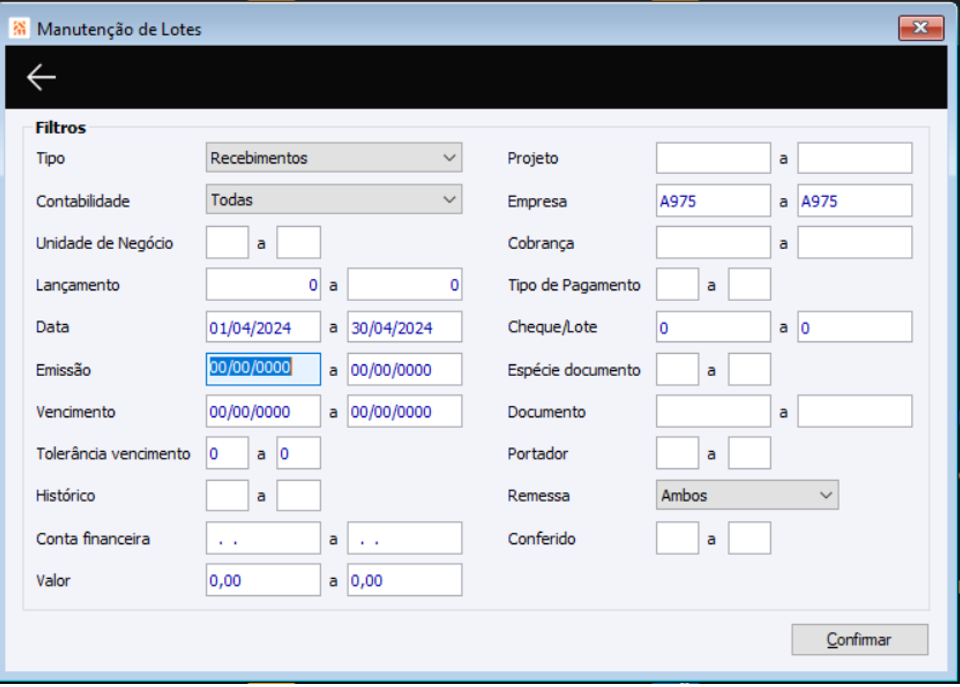Screen dimensions: 960x687
Task: Open the Contabilidade dropdown showing Todas
Action: [x=334, y=200]
